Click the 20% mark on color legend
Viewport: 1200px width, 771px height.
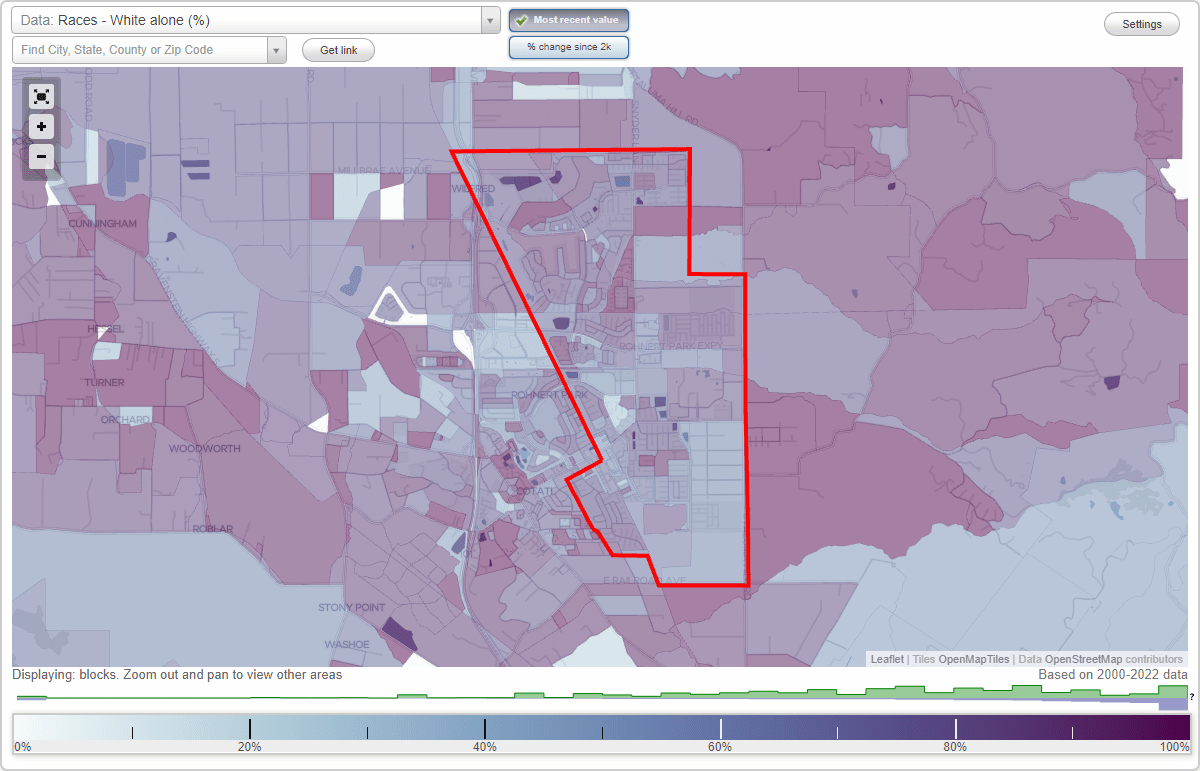(x=249, y=746)
